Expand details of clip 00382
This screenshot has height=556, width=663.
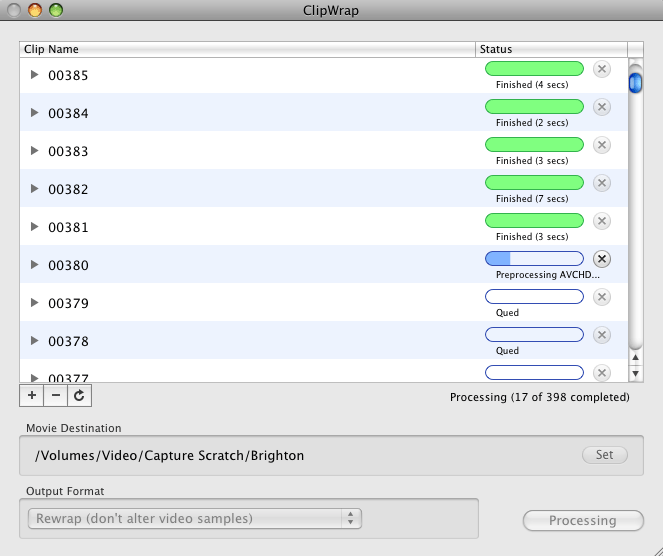(34, 189)
